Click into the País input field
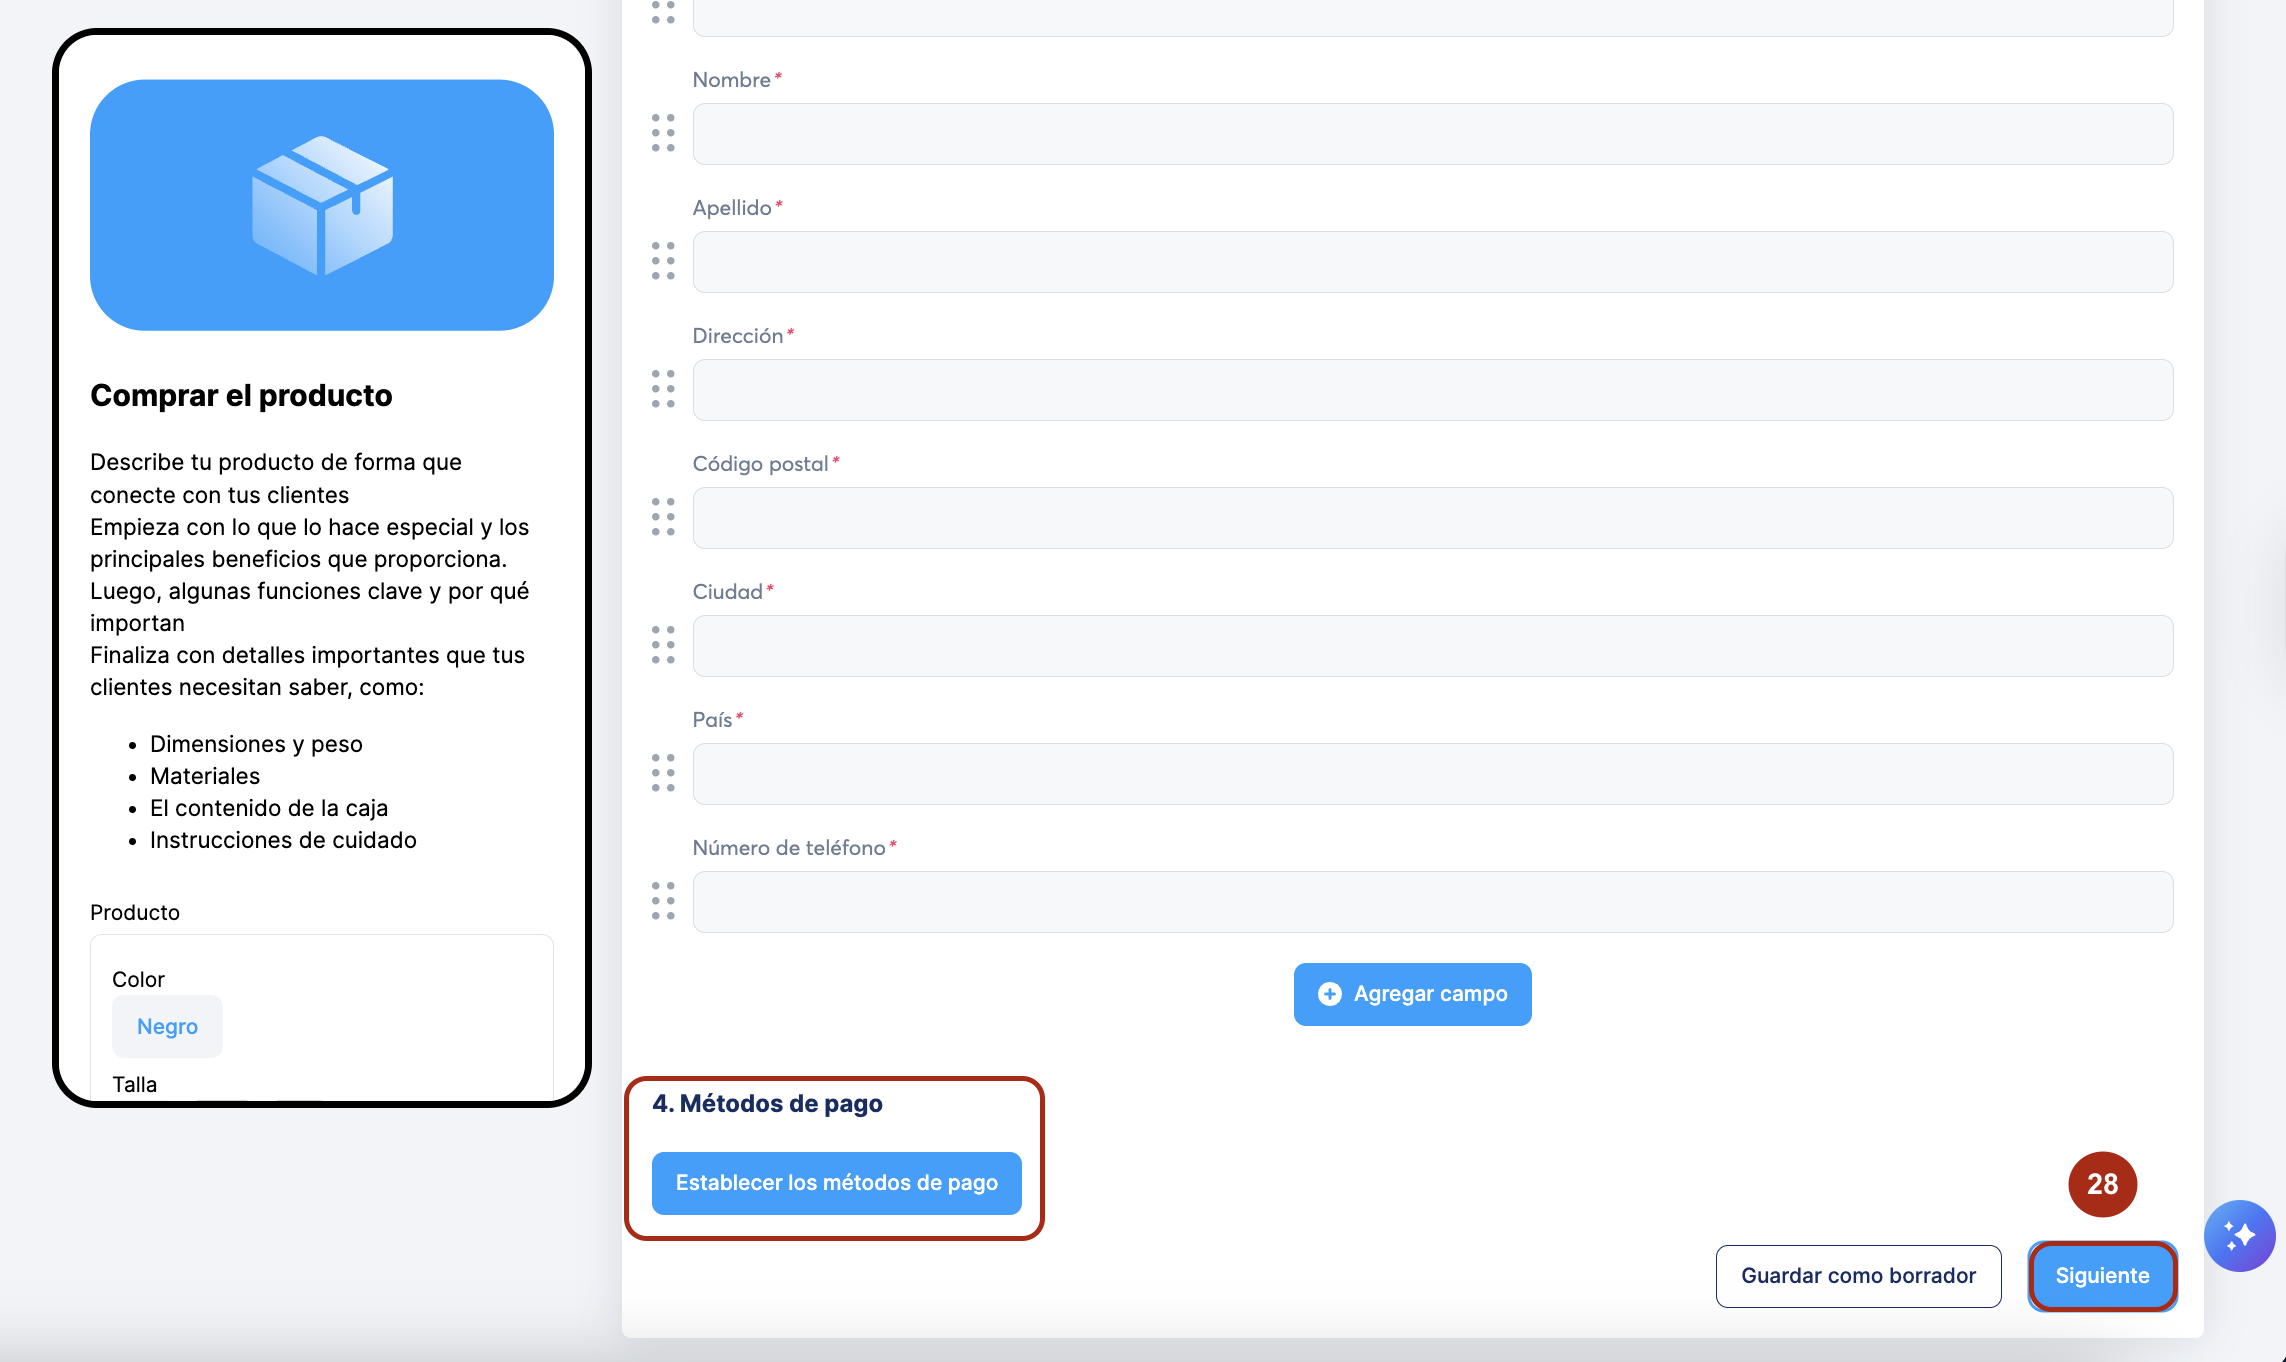The height and width of the screenshot is (1362, 2286). (1432, 774)
